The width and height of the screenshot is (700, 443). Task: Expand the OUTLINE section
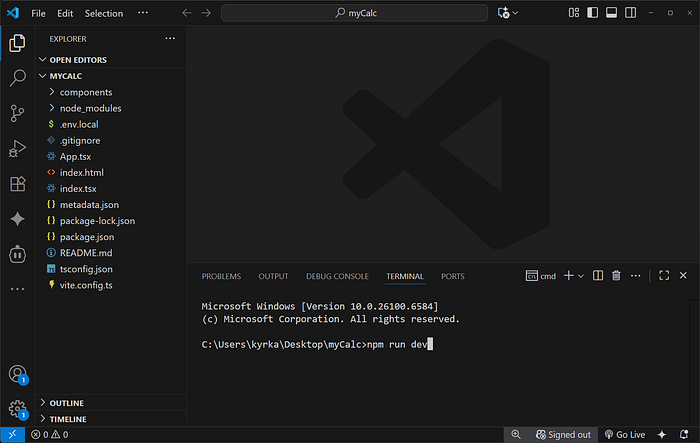coord(111,403)
